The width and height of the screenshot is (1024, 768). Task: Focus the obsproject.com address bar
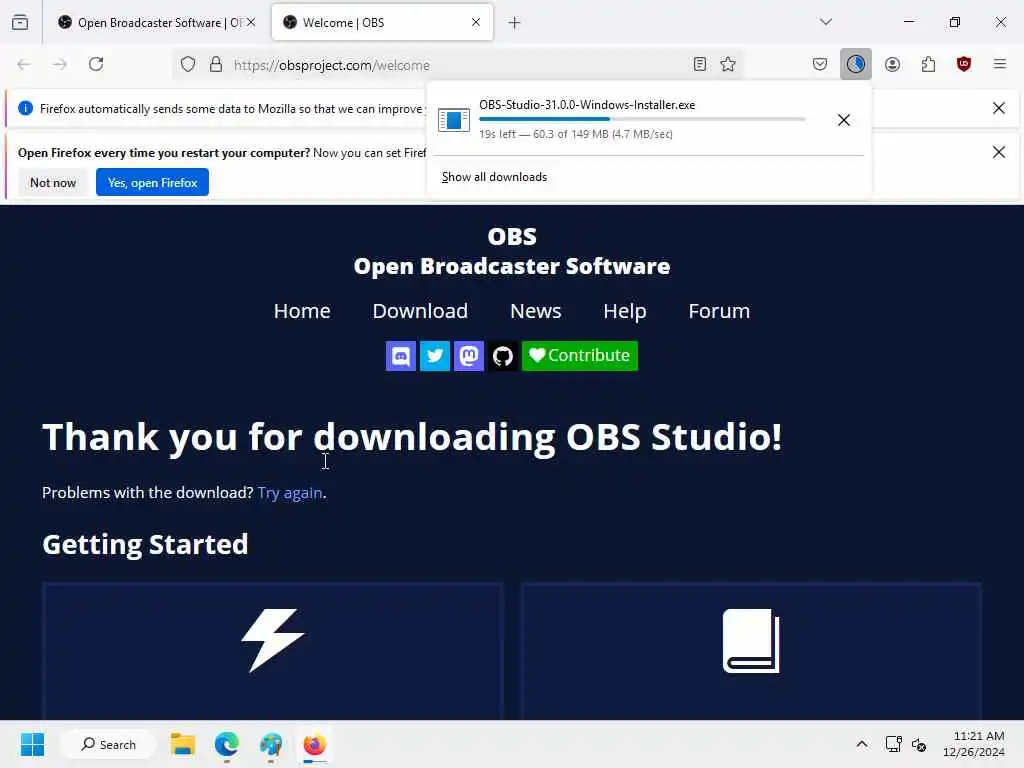(457, 65)
